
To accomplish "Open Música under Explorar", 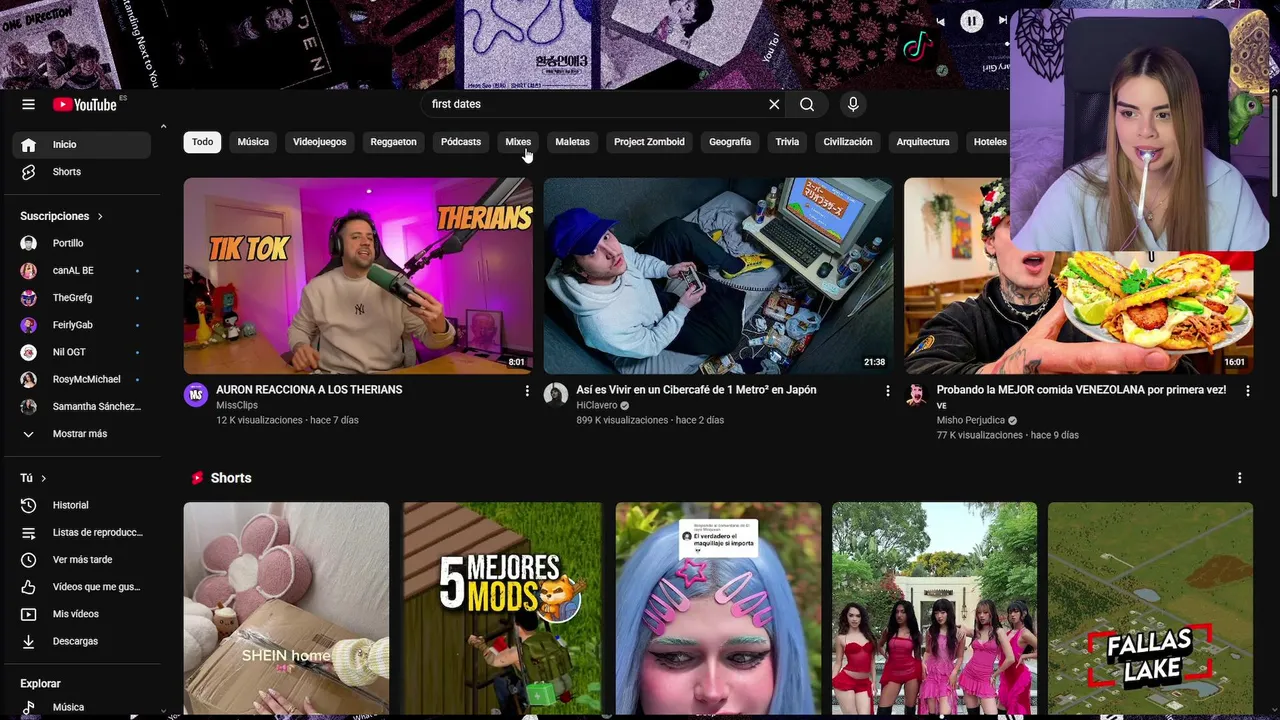I will coord(82,707).
